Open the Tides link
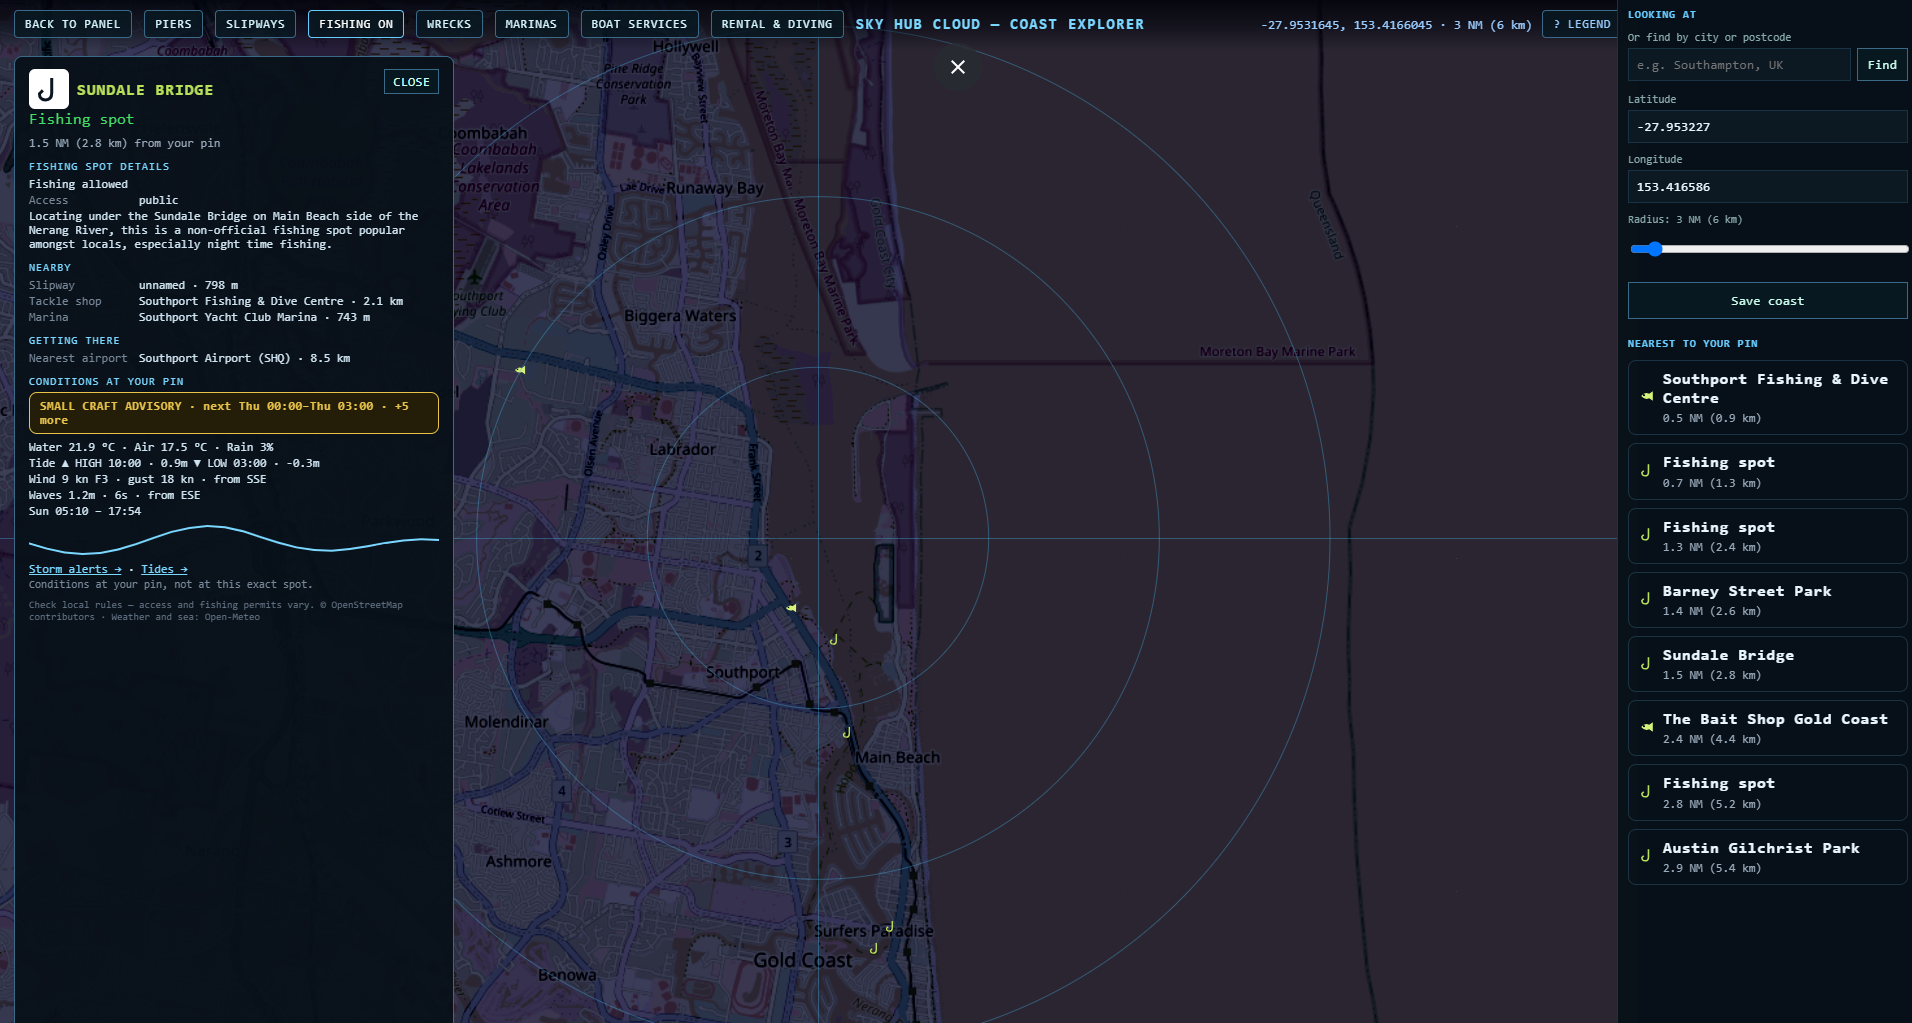The width and height of the screenshot is (1912, 1023). tap(164, 569)
